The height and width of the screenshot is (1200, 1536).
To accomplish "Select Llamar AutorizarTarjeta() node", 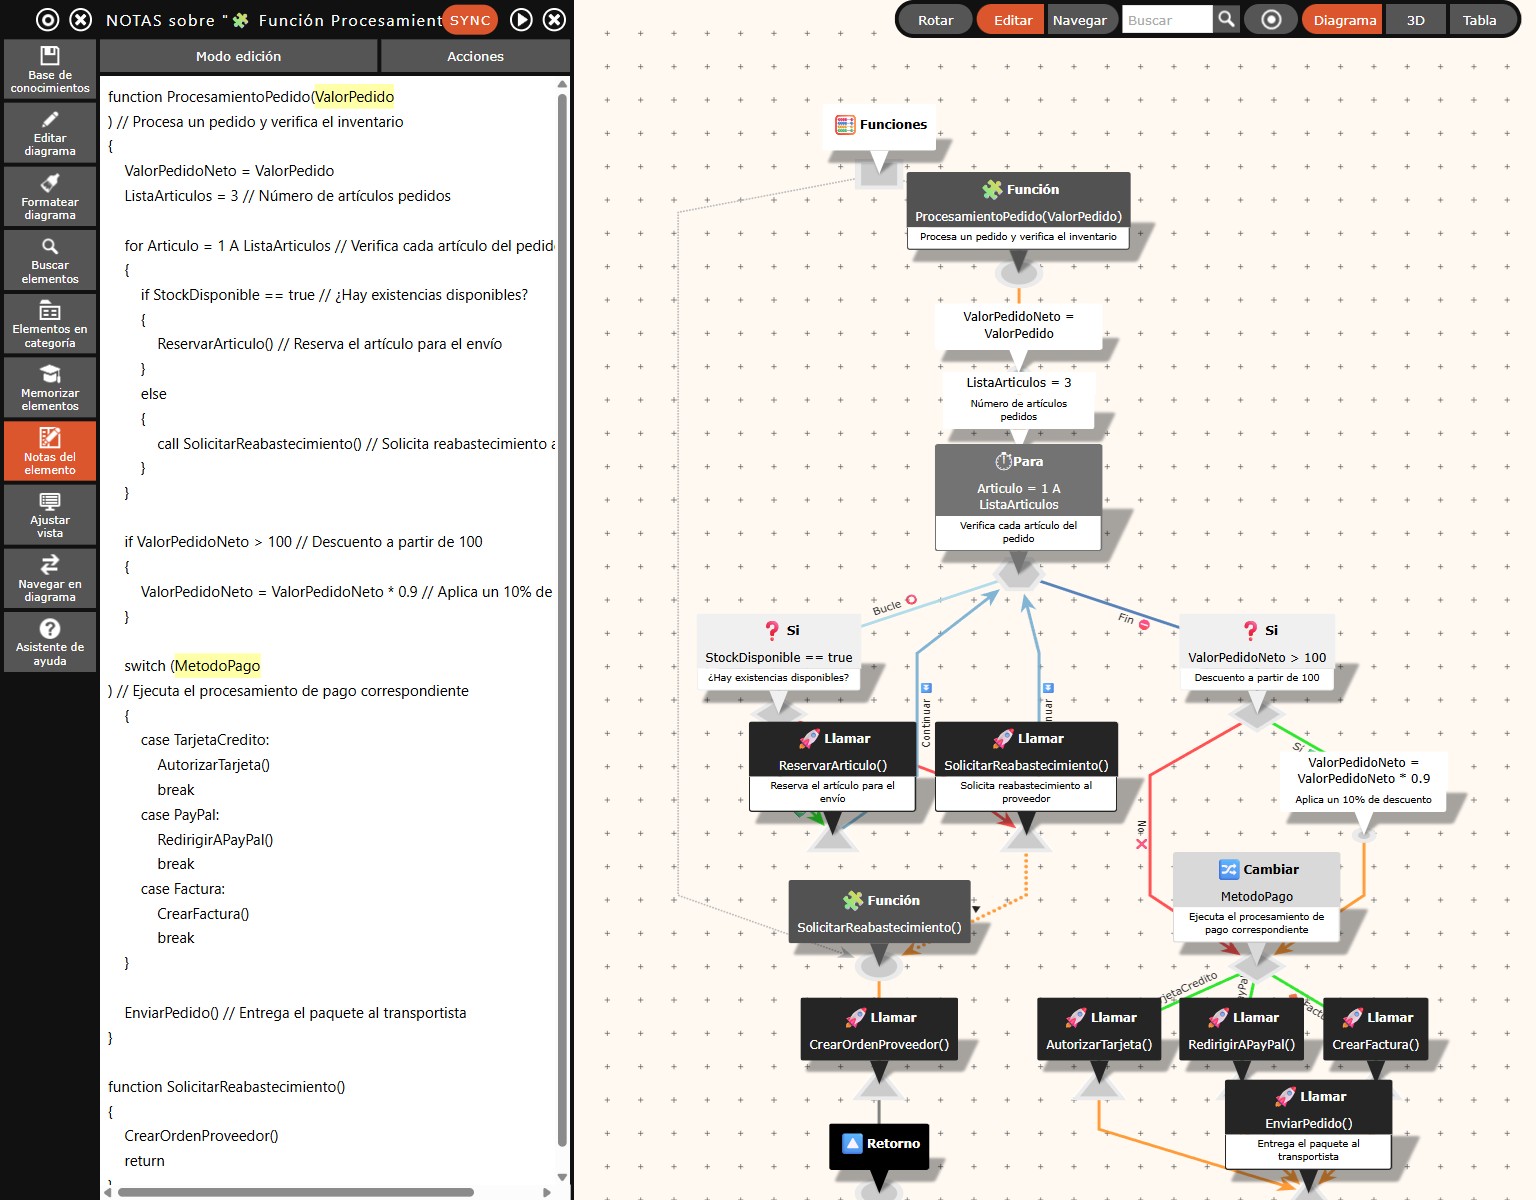I will click(x=1098, y=1029).
